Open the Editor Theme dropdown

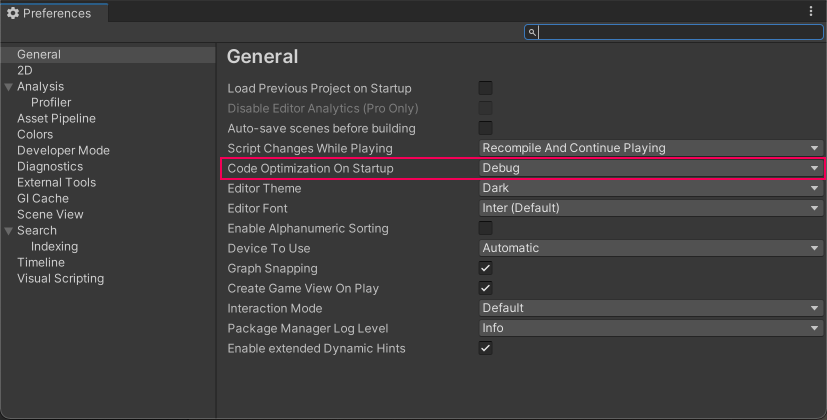click(650, 188)
